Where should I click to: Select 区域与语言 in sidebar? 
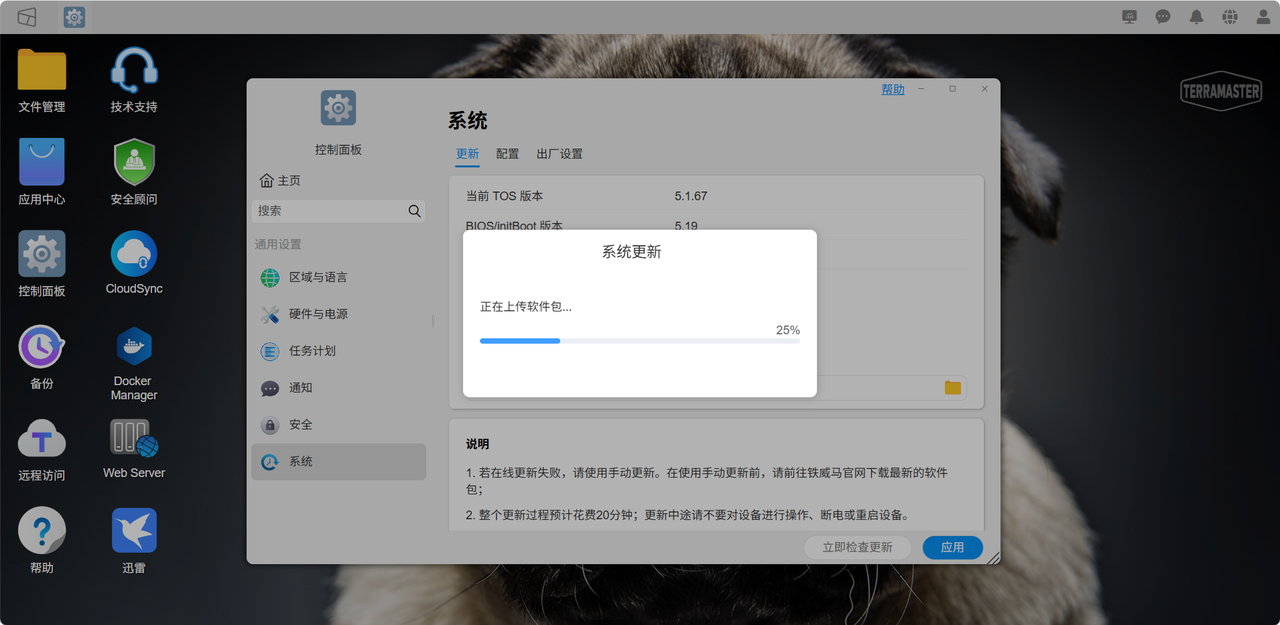click(x=338, y=277)
